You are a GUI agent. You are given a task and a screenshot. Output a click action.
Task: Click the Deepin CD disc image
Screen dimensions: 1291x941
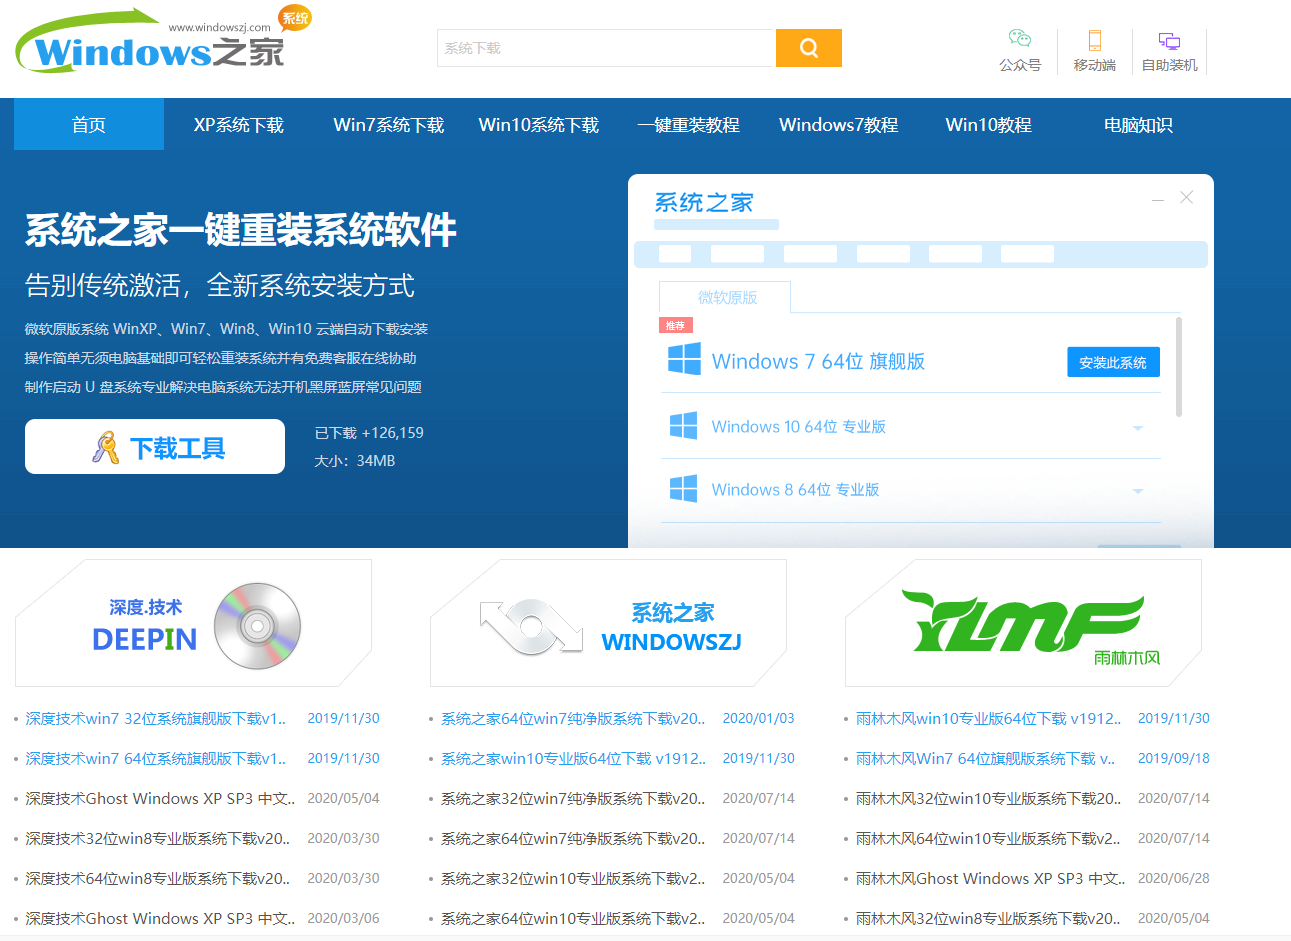pos(257,626)
